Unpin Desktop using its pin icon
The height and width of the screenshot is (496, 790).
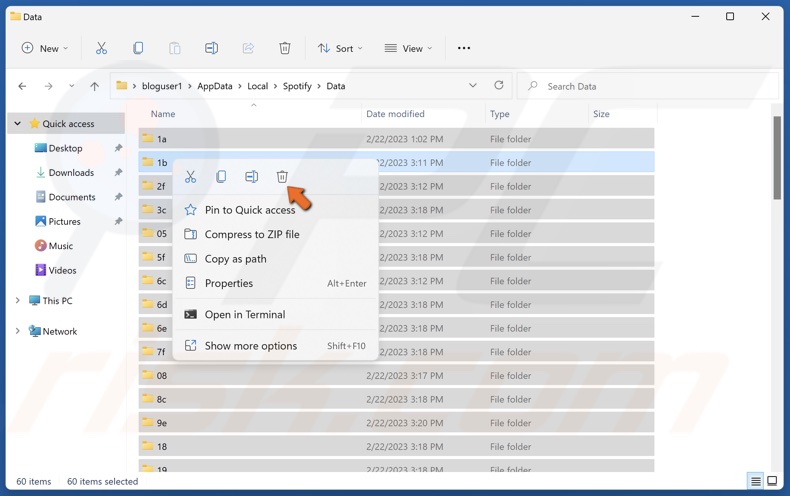(118, 148)
